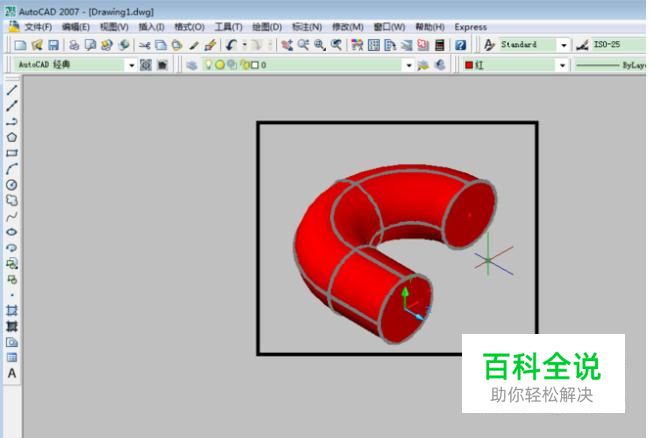650x438 pixels.
Task: Toggle layer 0 on/off lightbulb
Action: pyautogui.click(x=209, y=65)
